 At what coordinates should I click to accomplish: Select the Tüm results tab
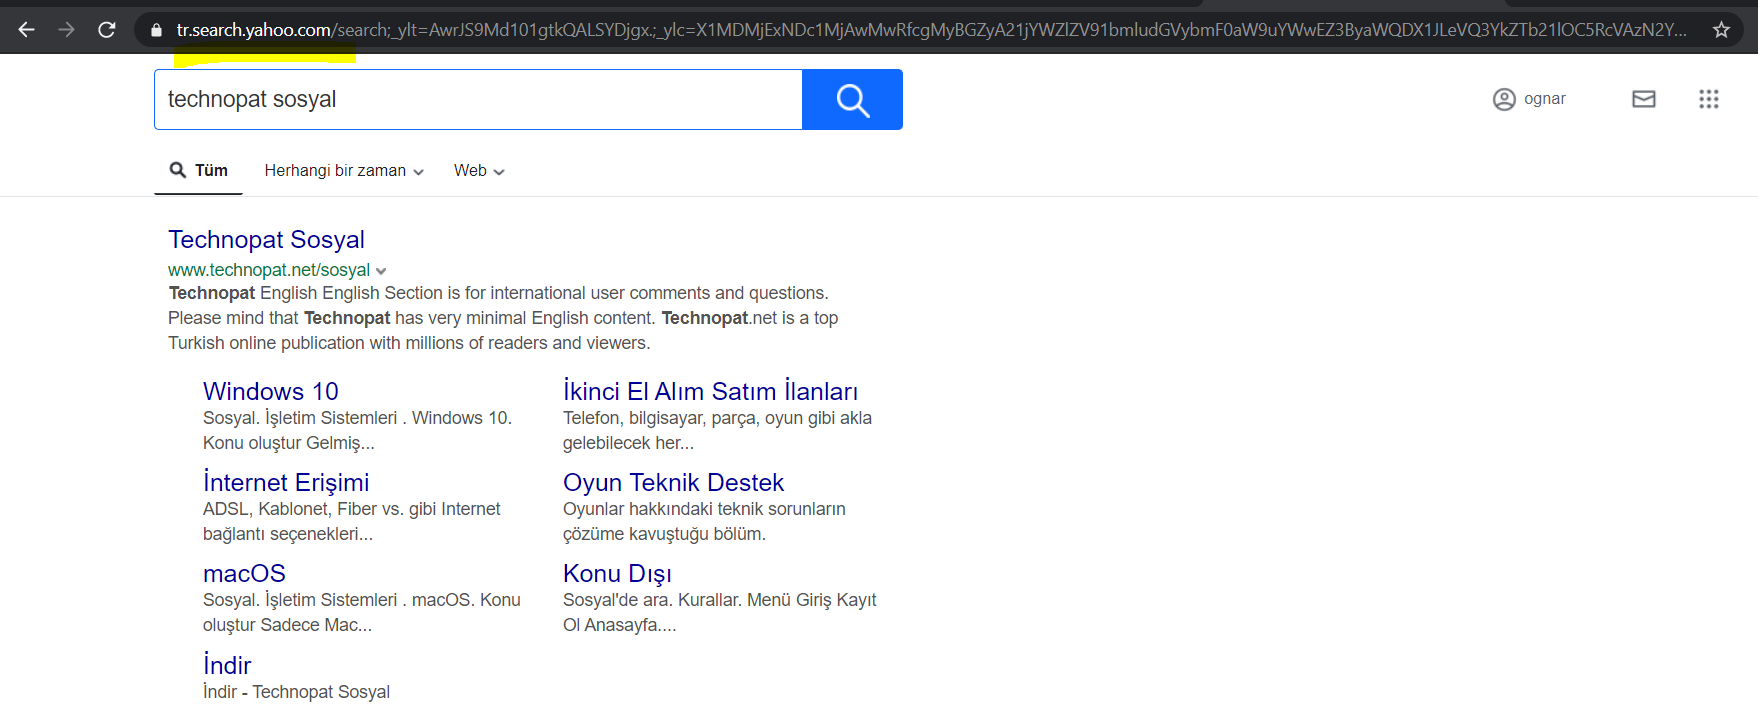199,170
